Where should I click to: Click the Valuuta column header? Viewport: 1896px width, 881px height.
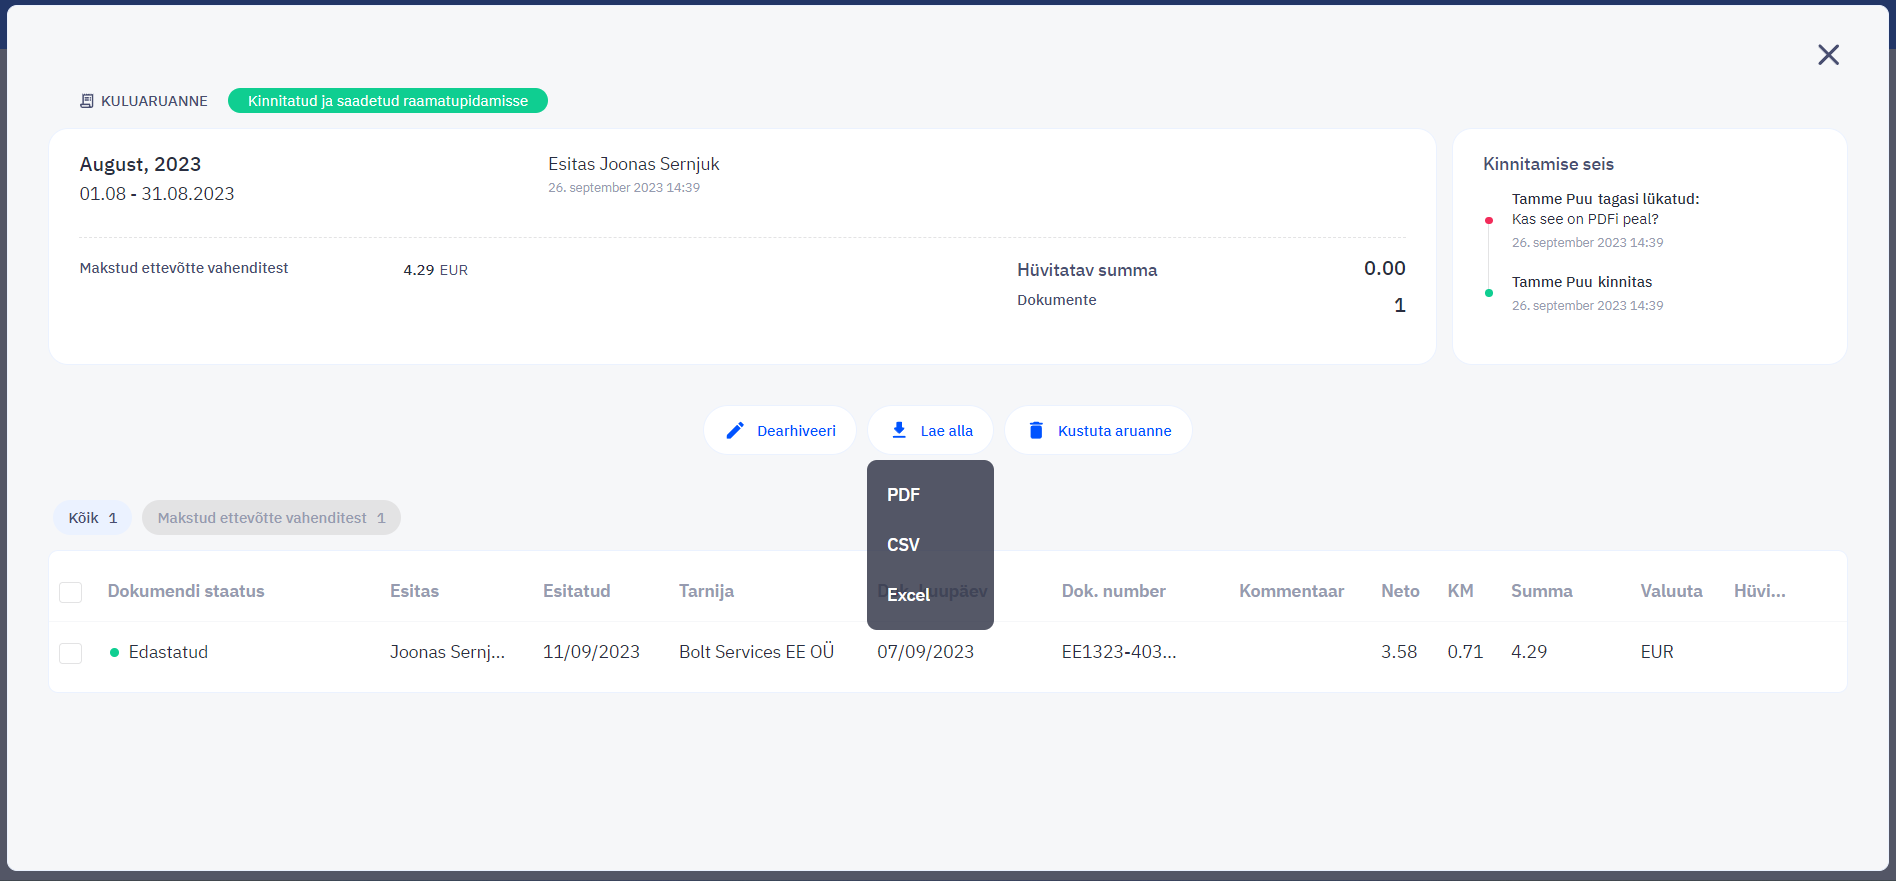click(x=1671, y=591)
